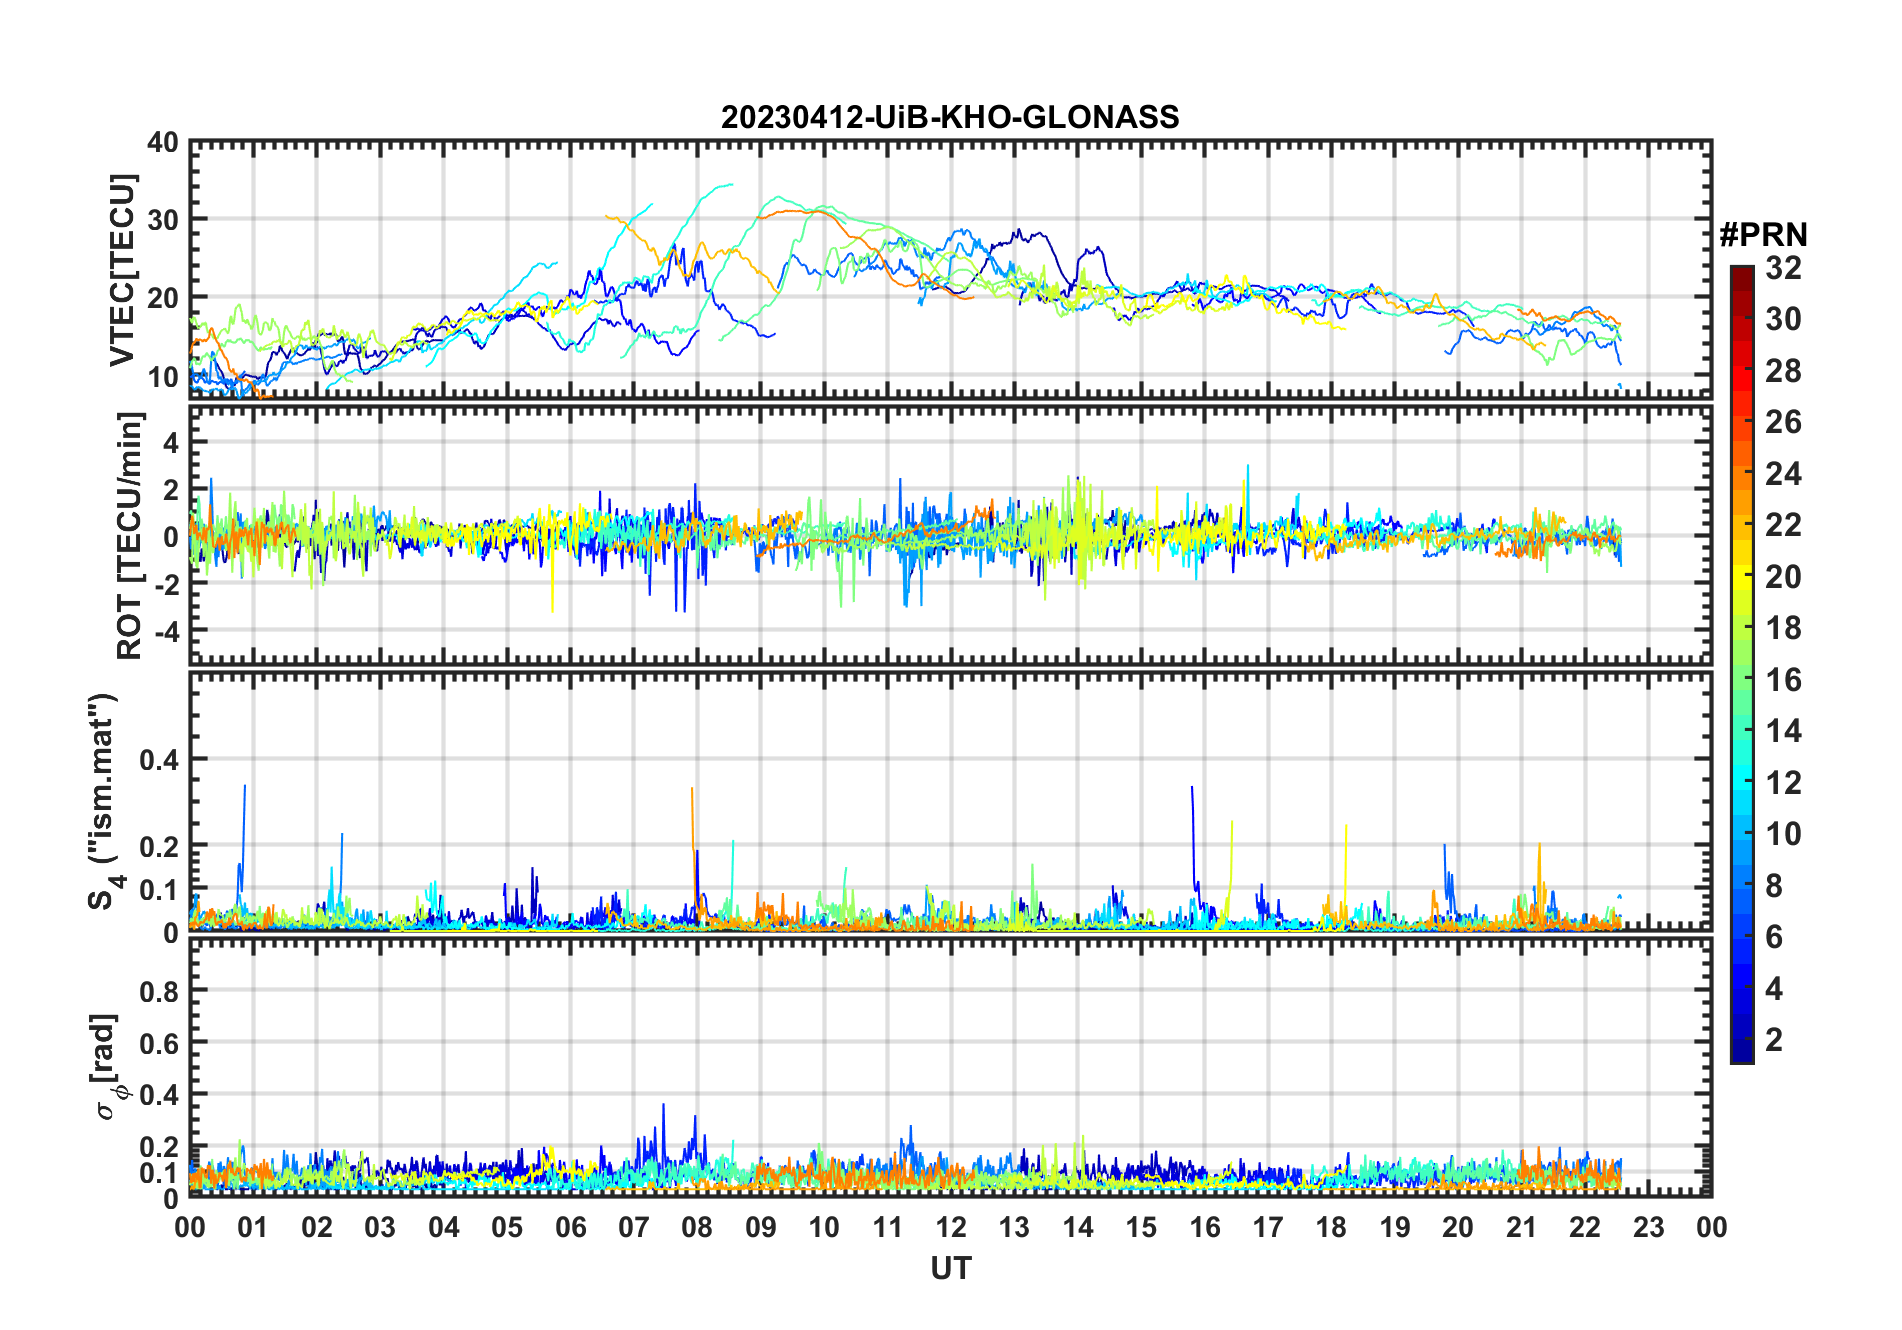
Task: Click colorbar tick label 14
Action: (1783, 731)
